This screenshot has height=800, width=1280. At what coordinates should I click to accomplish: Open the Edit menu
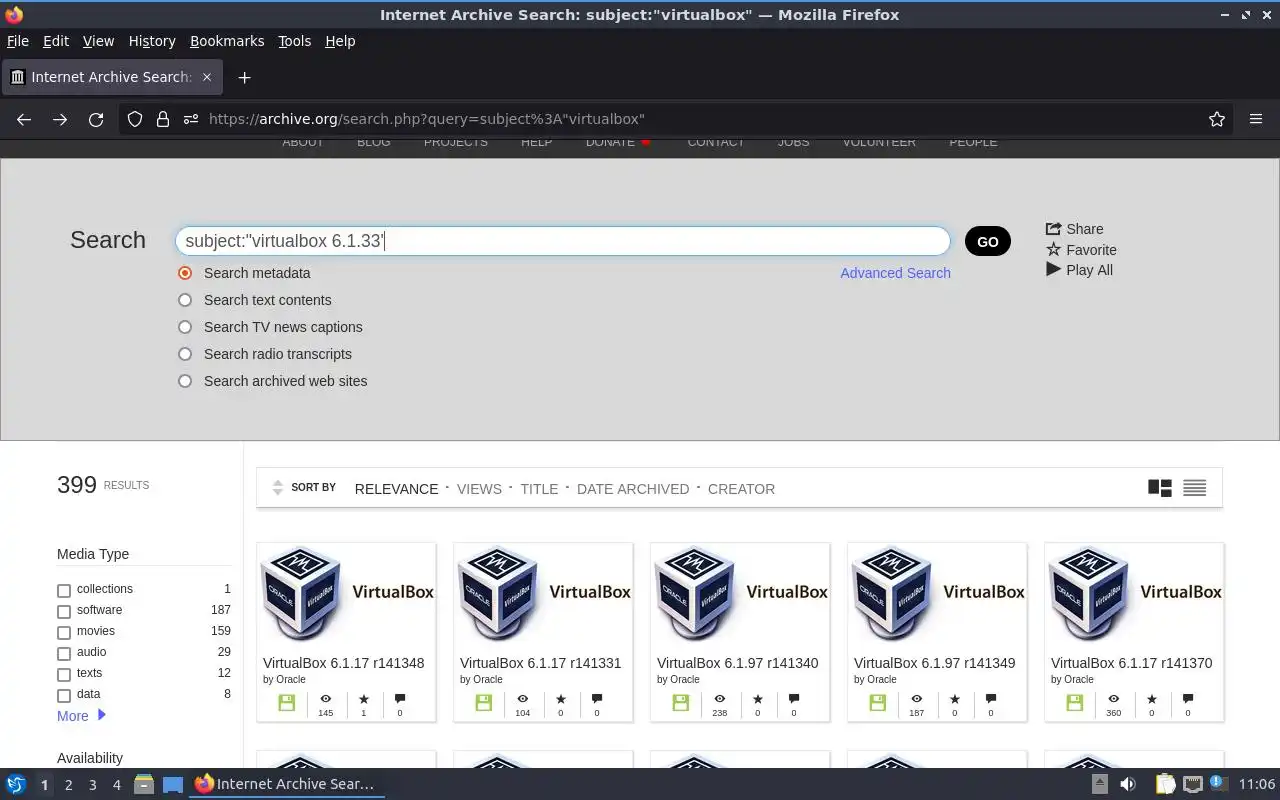(x=56, y=41)
